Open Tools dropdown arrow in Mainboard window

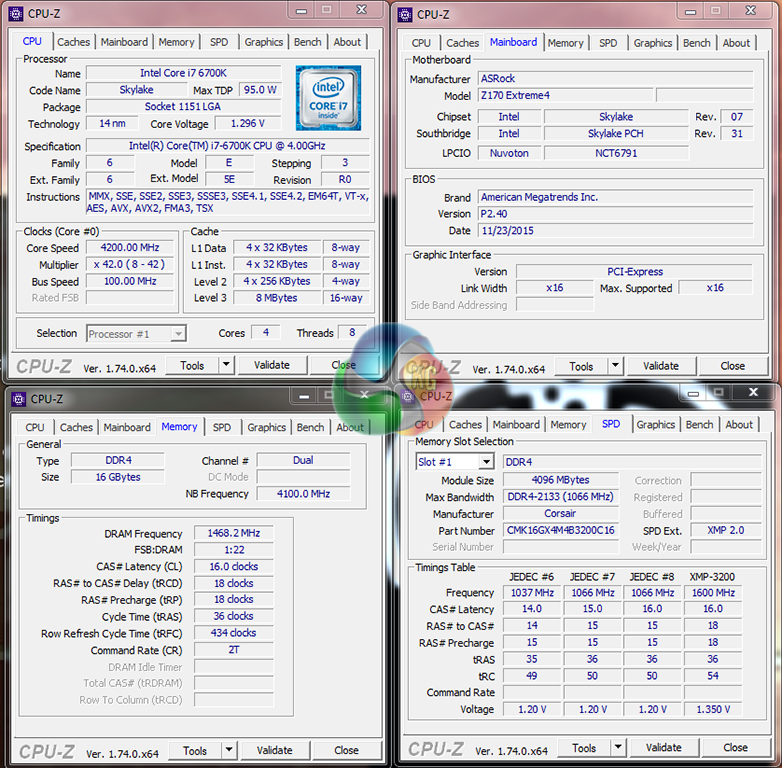615,367
